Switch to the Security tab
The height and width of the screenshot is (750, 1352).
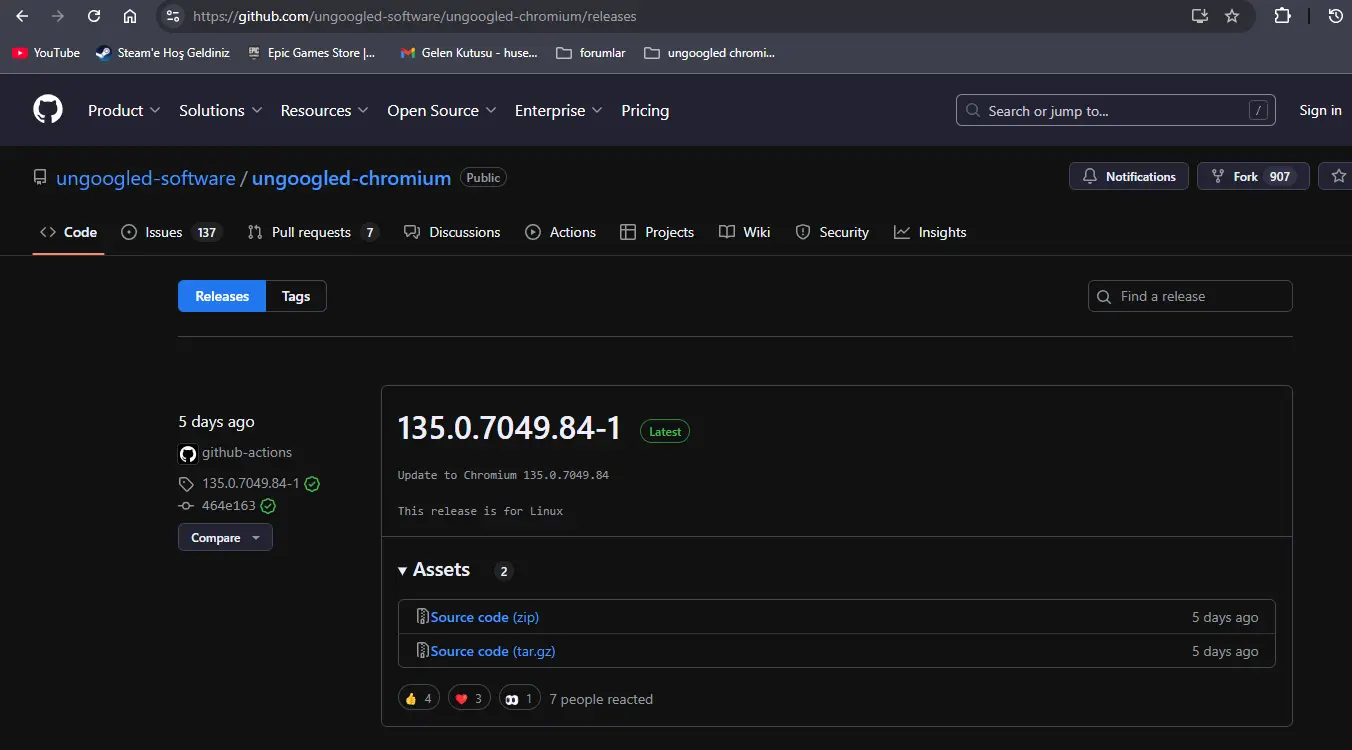click(x=832, y=232)
